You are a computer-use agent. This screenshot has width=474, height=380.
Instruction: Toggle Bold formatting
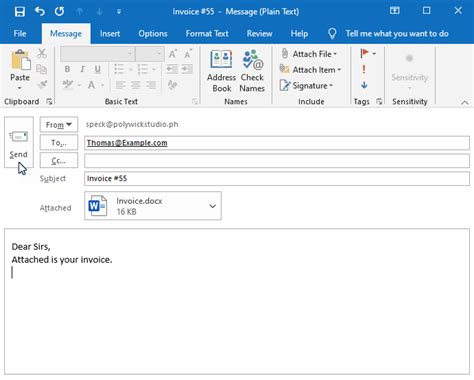67,69
